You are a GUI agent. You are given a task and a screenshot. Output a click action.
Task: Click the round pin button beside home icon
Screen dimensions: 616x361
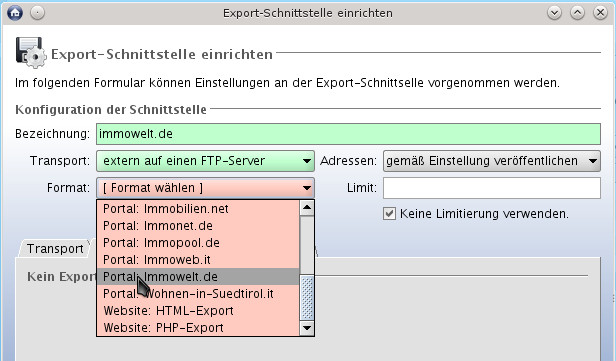38,13
